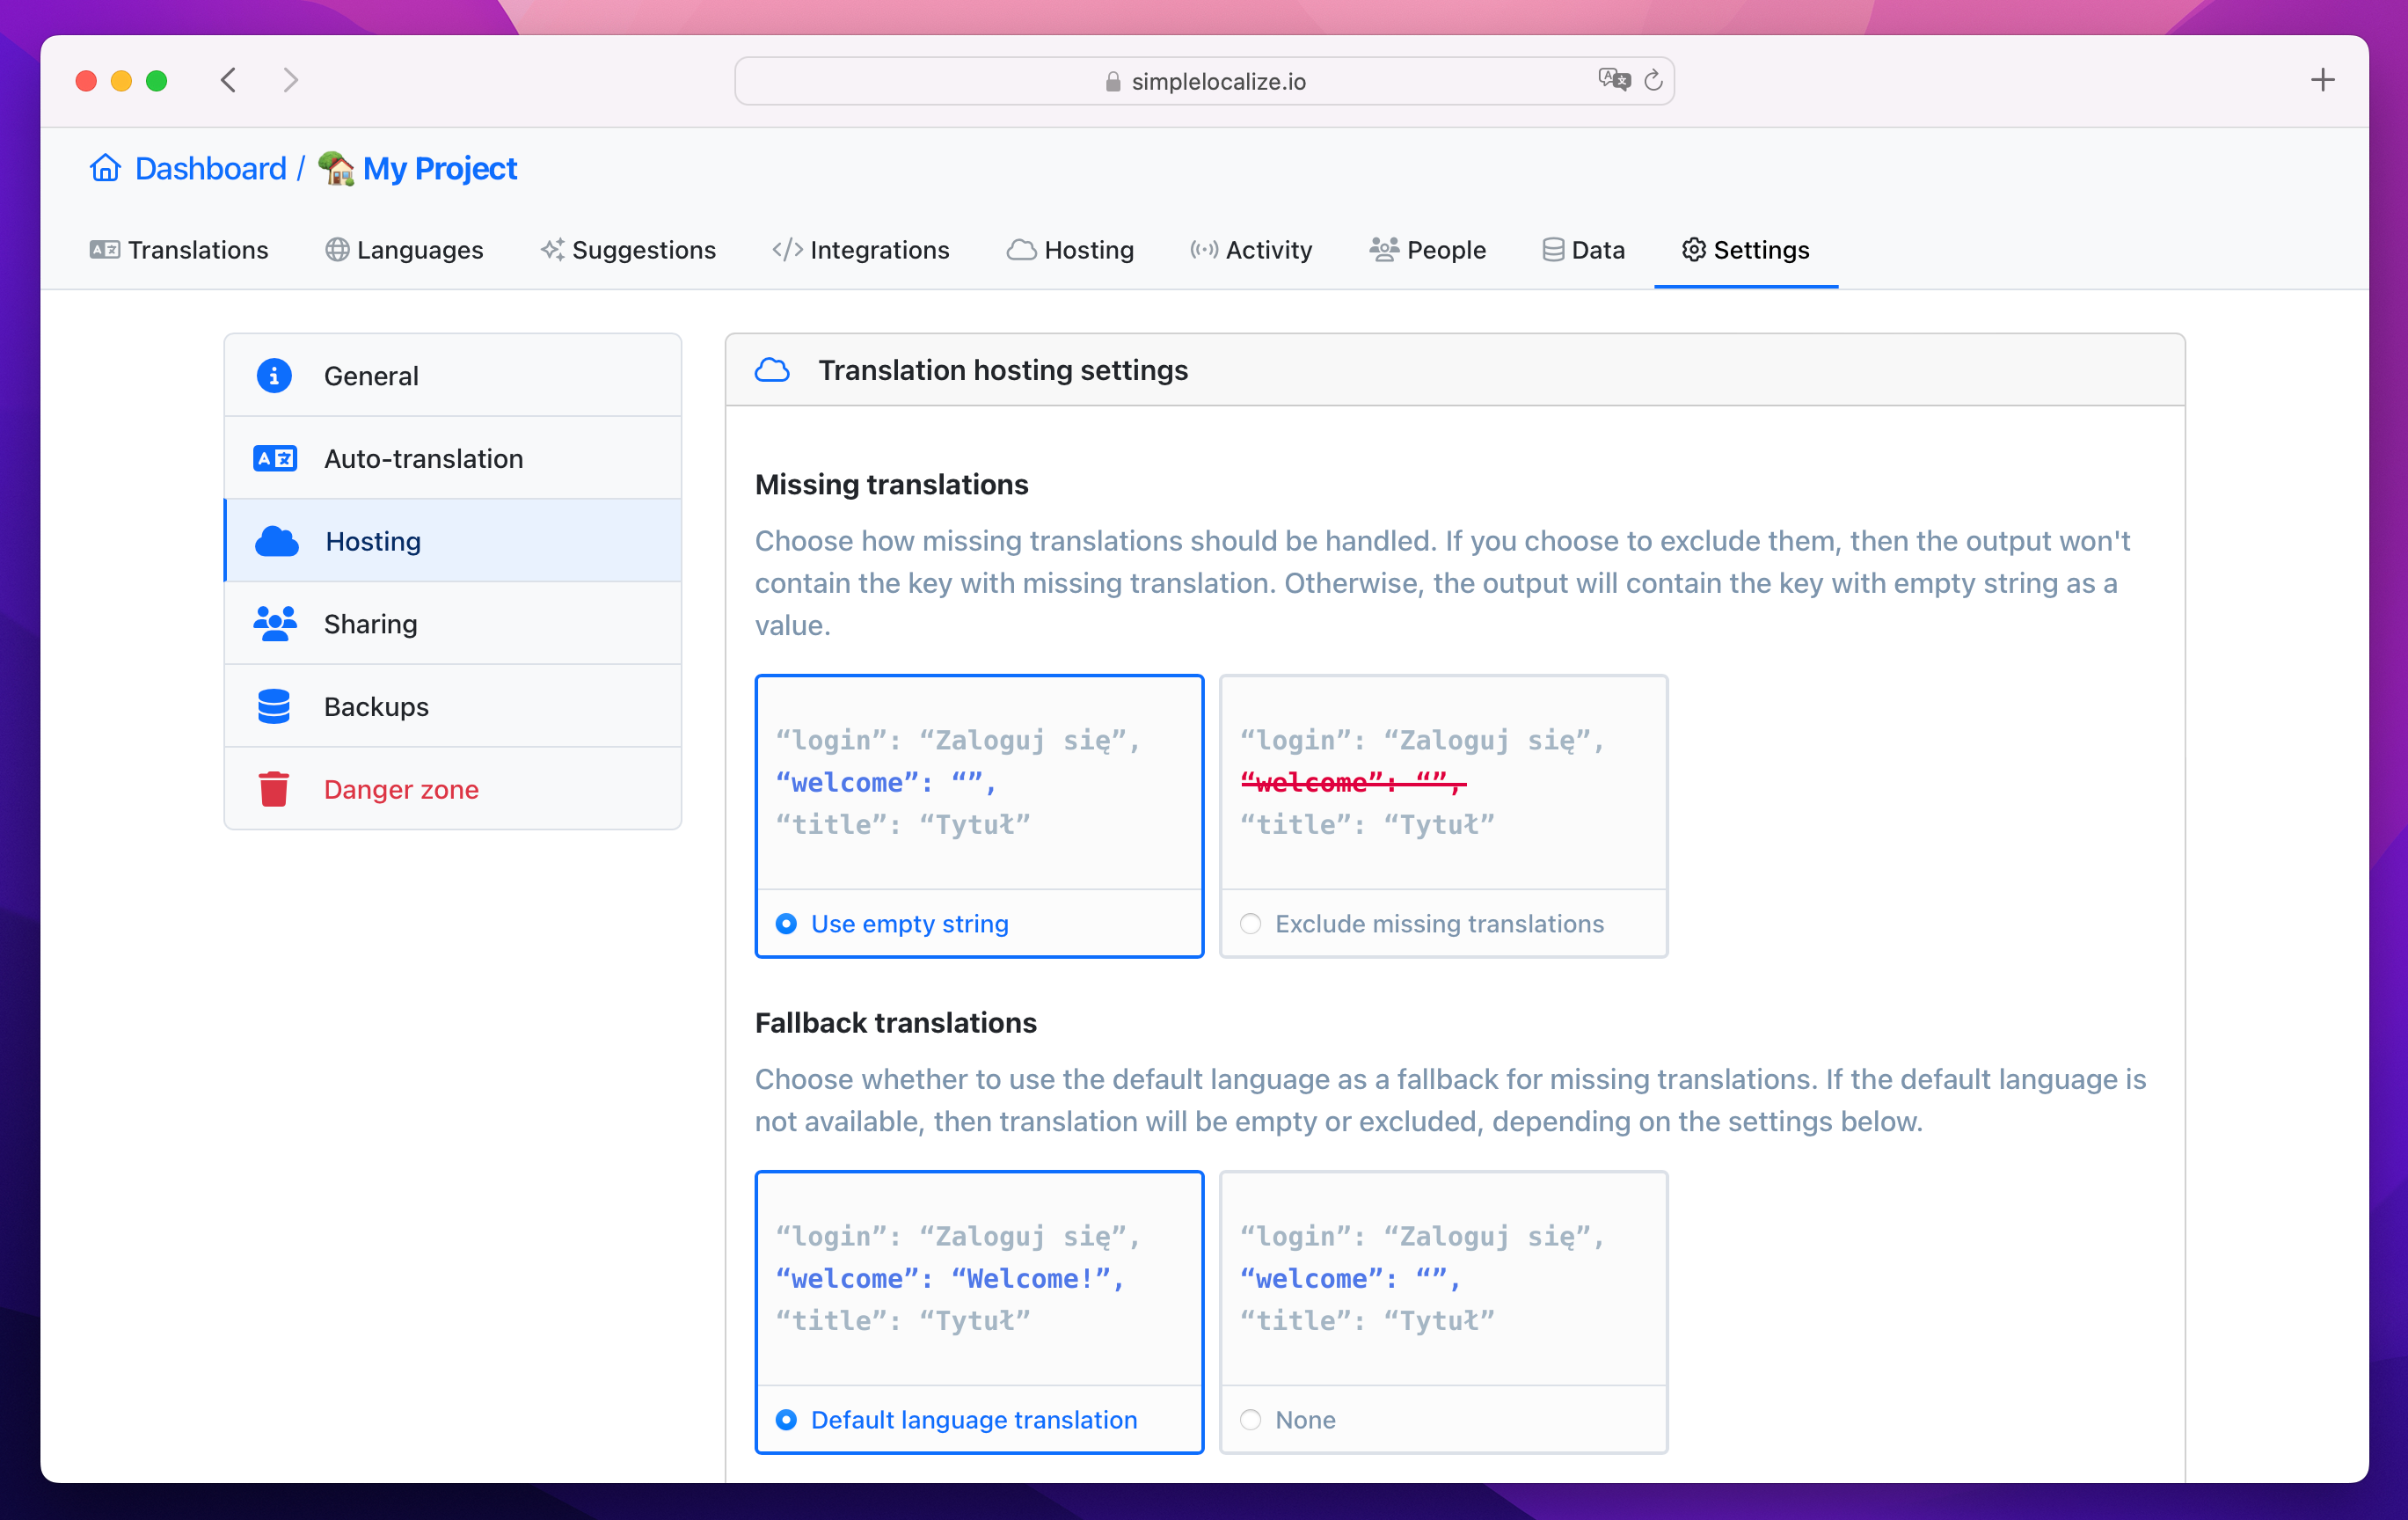Open Sharing settings in the sidebar
The height and width of the screenshot is (1520, 2408).
pyautogui.click(x=453, y=624)
